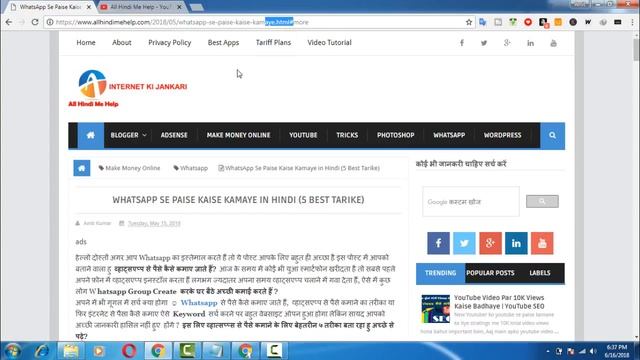Open File Explorer from the taskbar
This screenshot has height=360, width=640.
70,351
